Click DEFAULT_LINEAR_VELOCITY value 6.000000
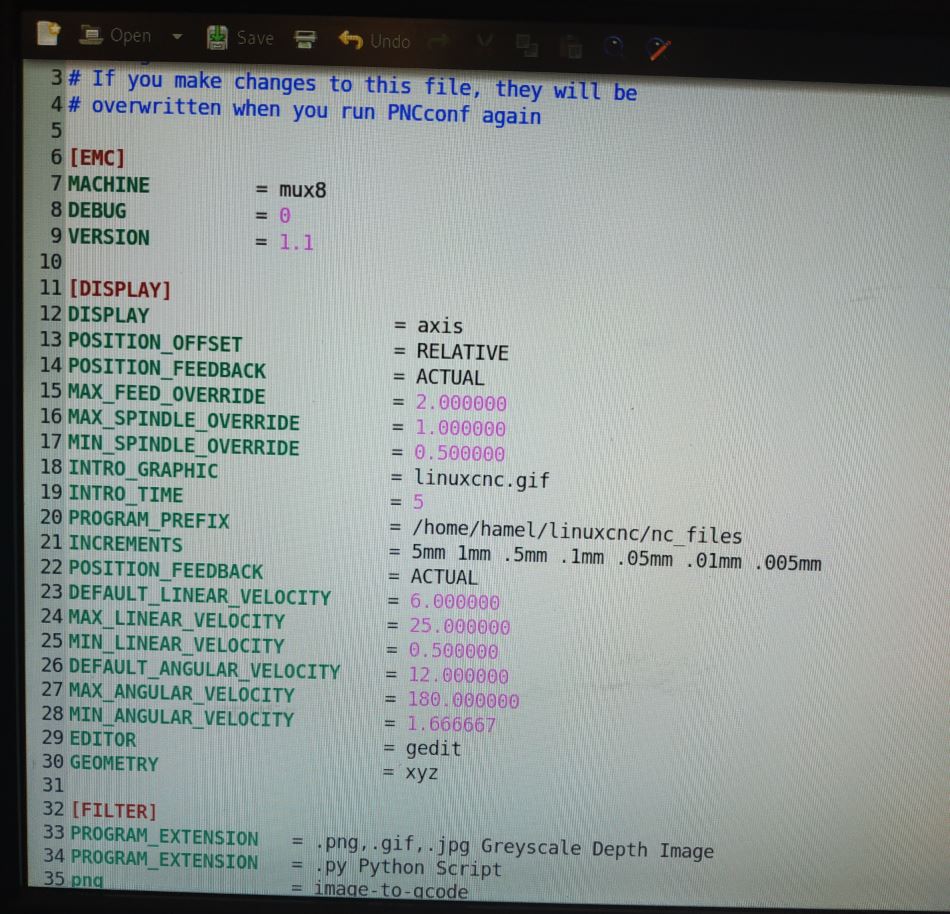 (x=455, y=602)
